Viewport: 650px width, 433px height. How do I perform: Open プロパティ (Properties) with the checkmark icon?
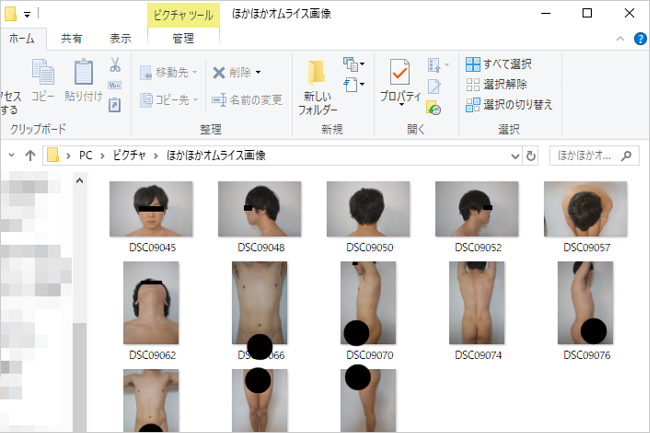(400, 82)
